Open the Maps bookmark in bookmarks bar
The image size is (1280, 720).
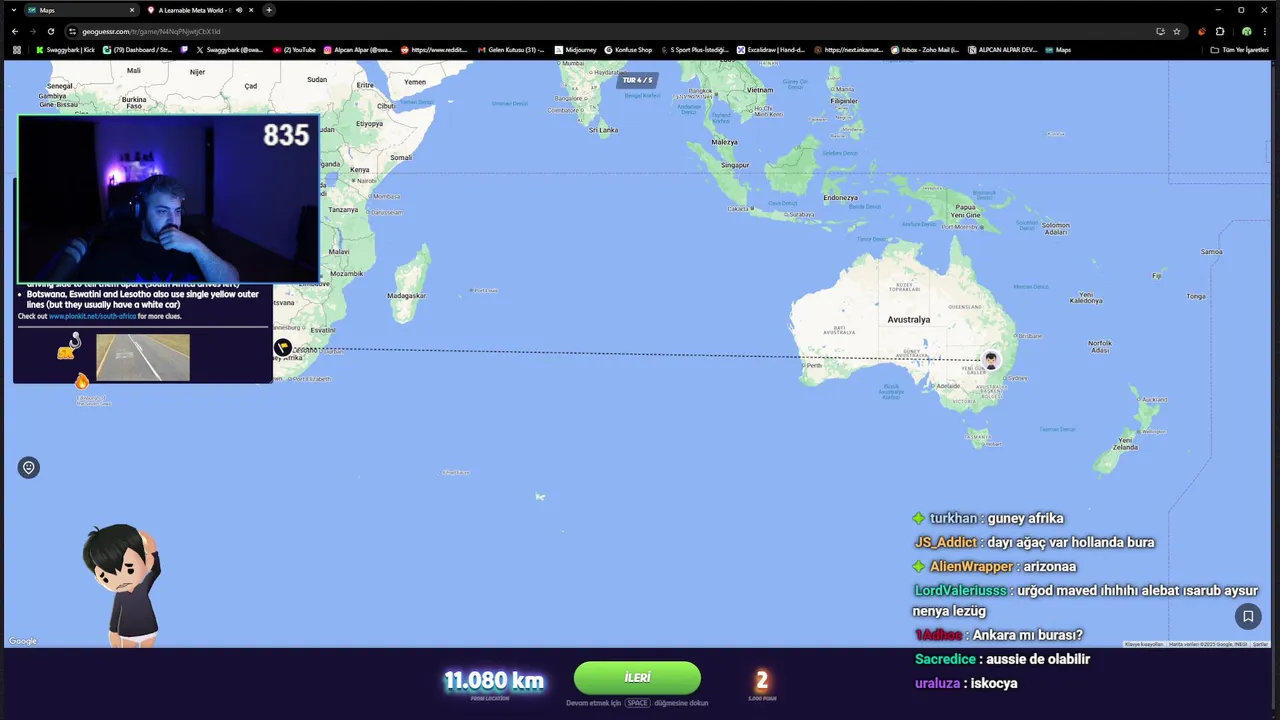point(1057,49)
